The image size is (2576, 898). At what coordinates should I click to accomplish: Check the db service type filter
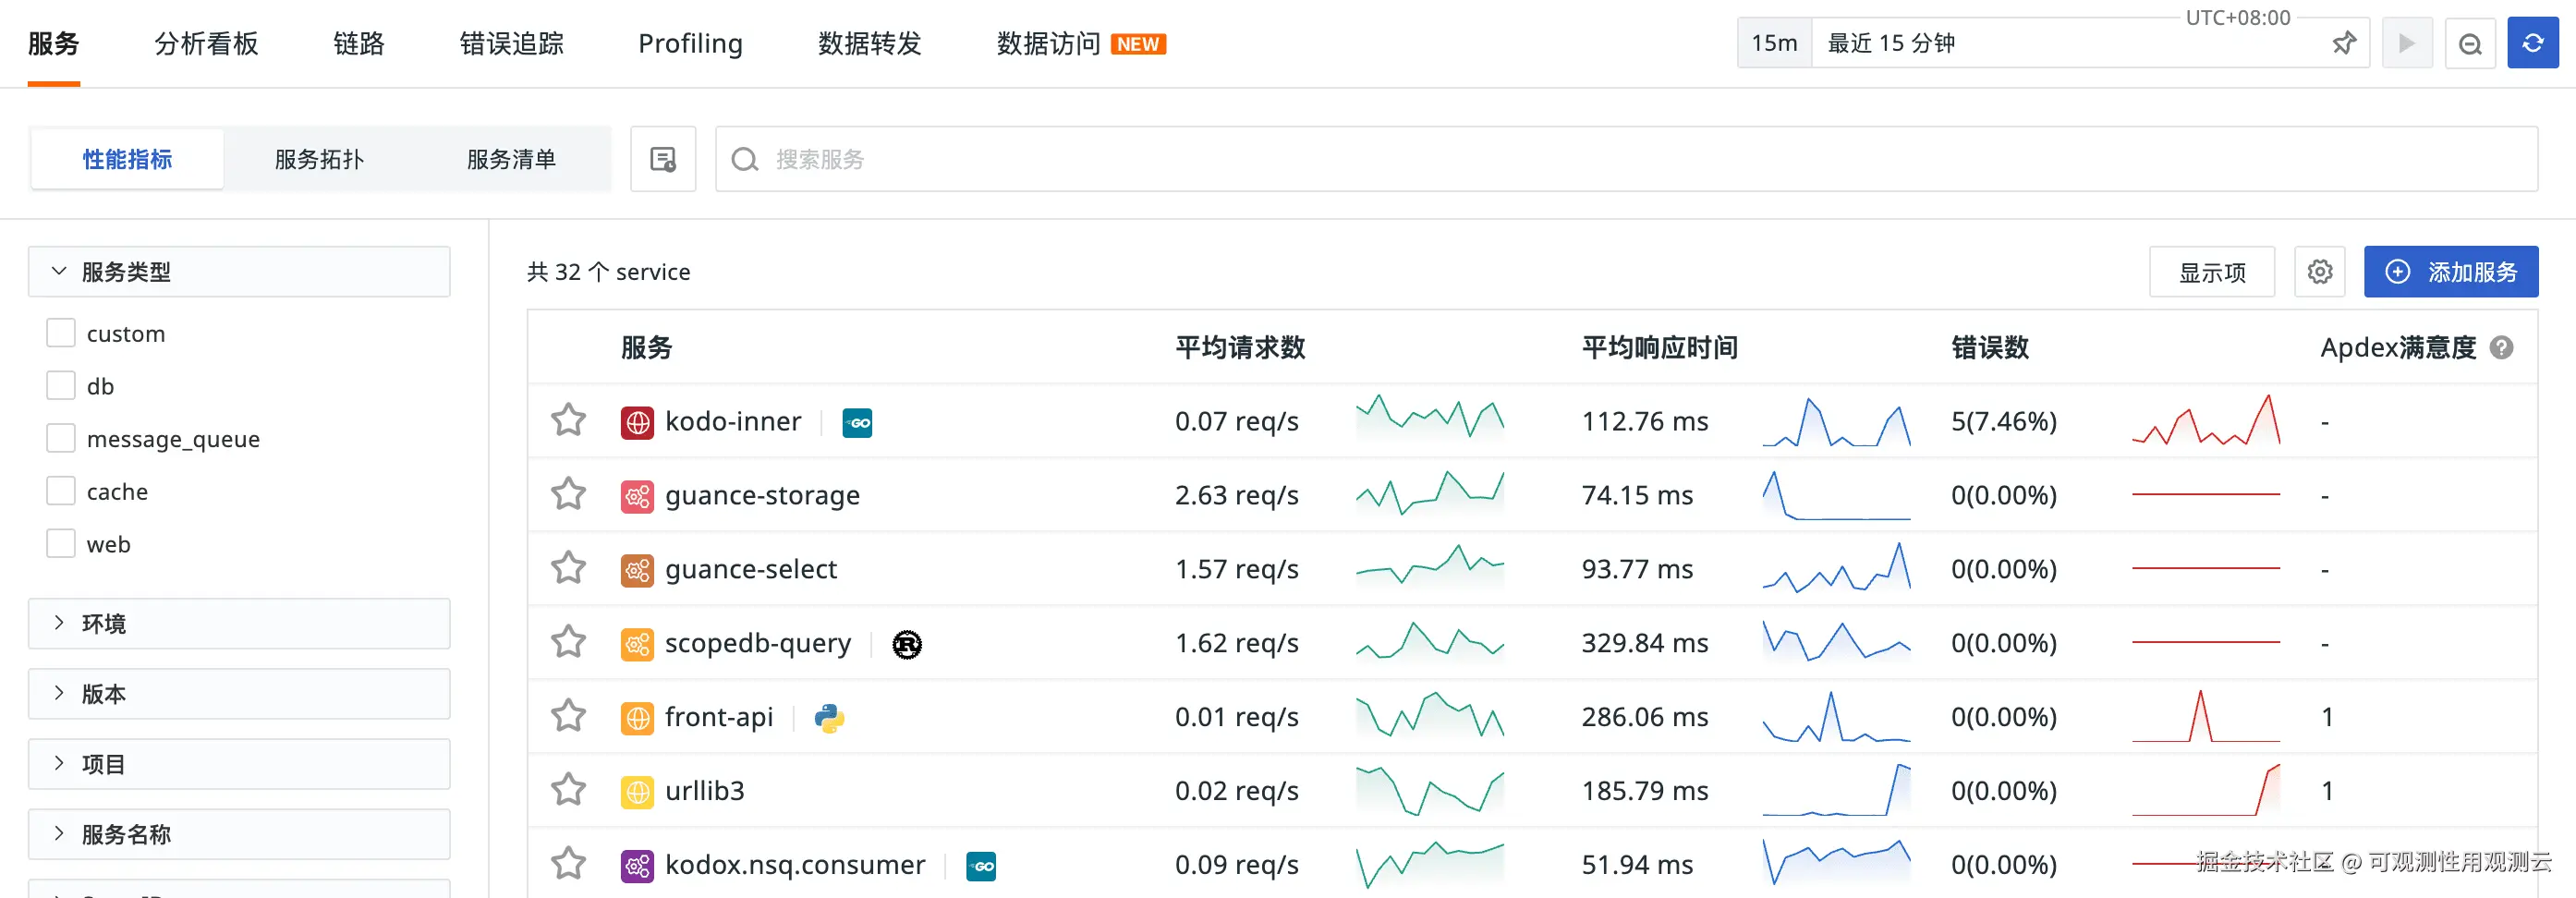pos(61,386)
